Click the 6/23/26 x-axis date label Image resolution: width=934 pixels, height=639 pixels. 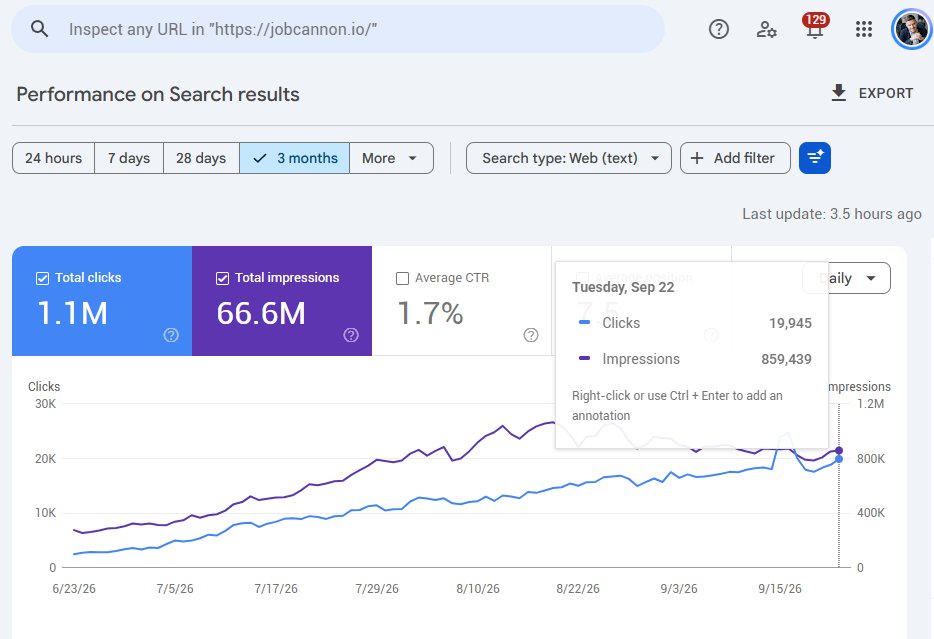click(74, 589)
